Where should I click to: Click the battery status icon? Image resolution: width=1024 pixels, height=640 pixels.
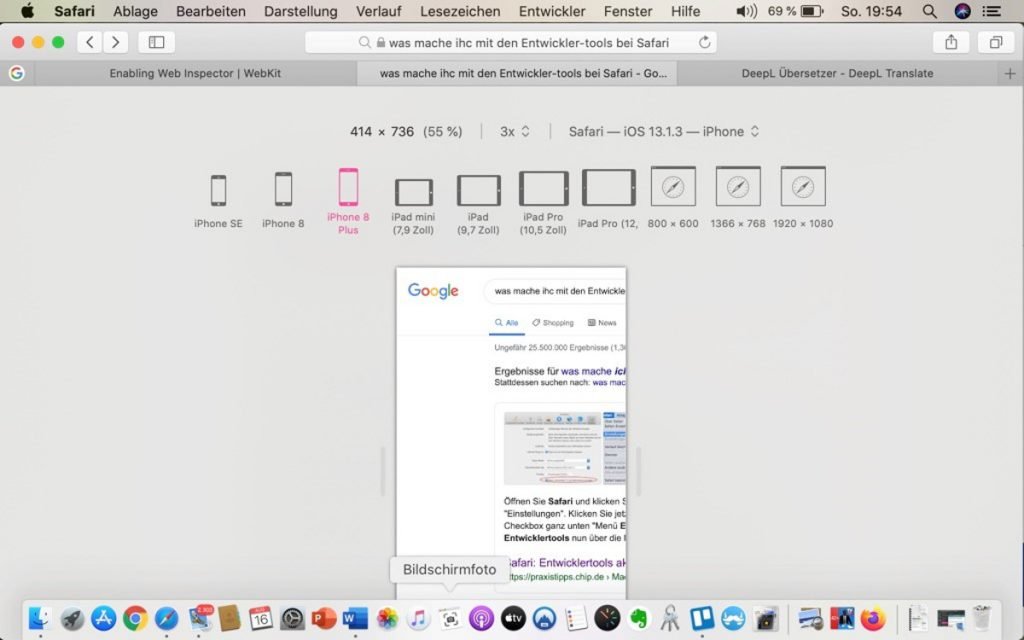812,11
